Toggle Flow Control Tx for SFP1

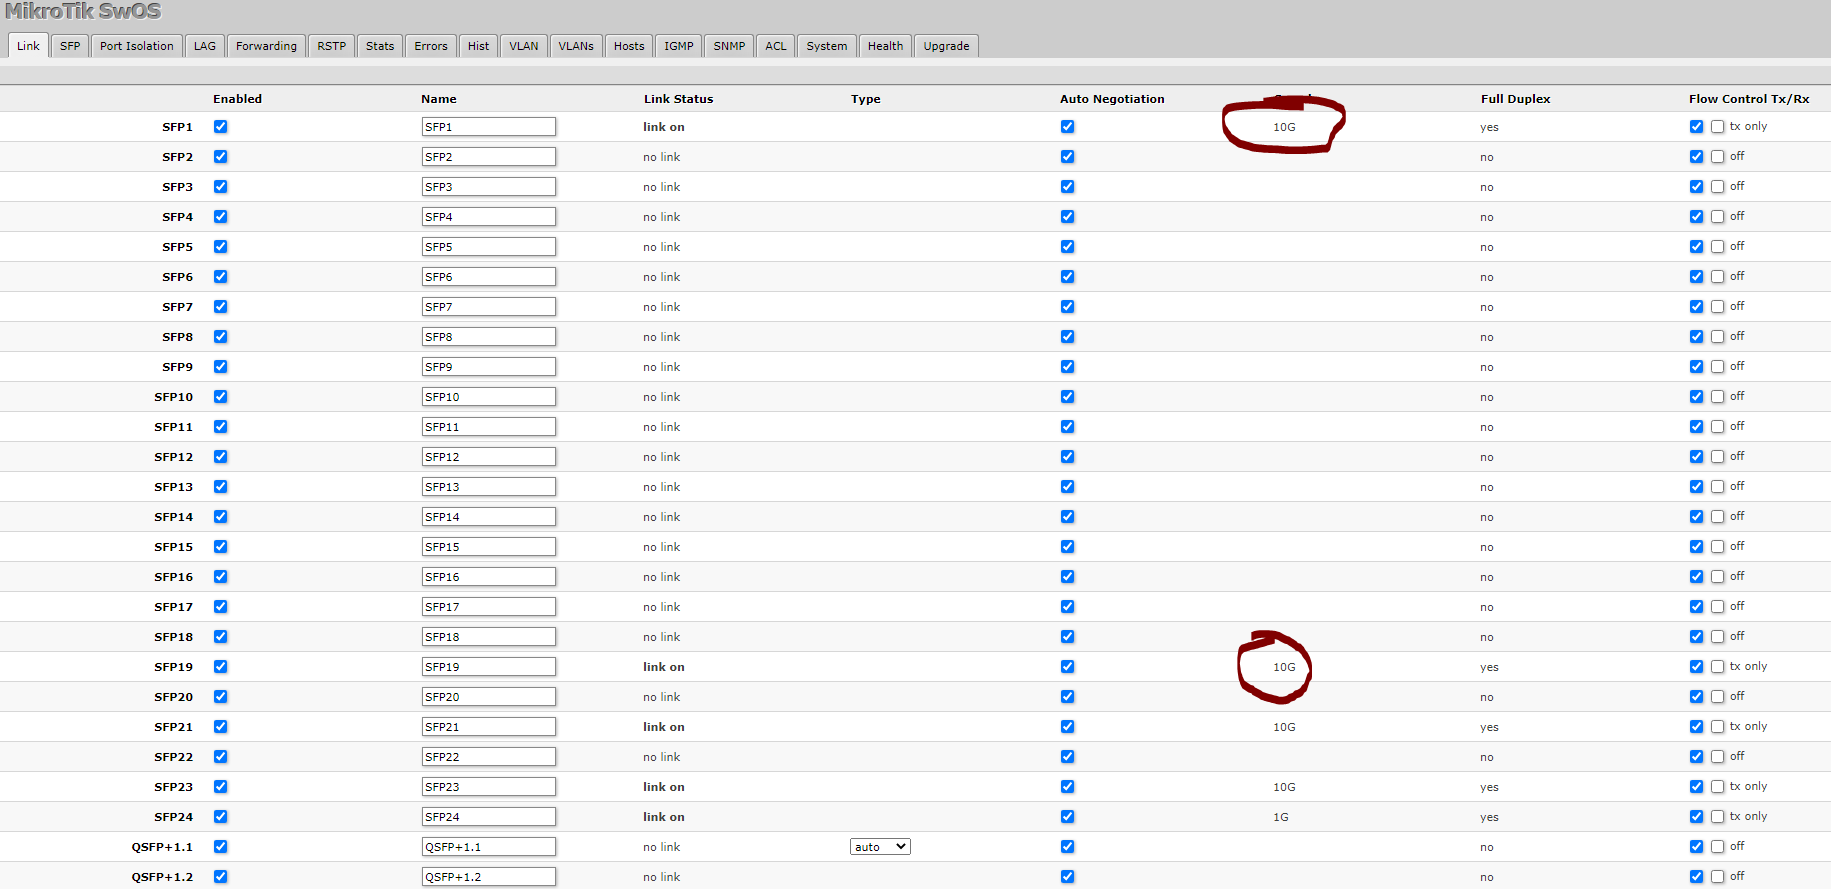(1696, 126)
